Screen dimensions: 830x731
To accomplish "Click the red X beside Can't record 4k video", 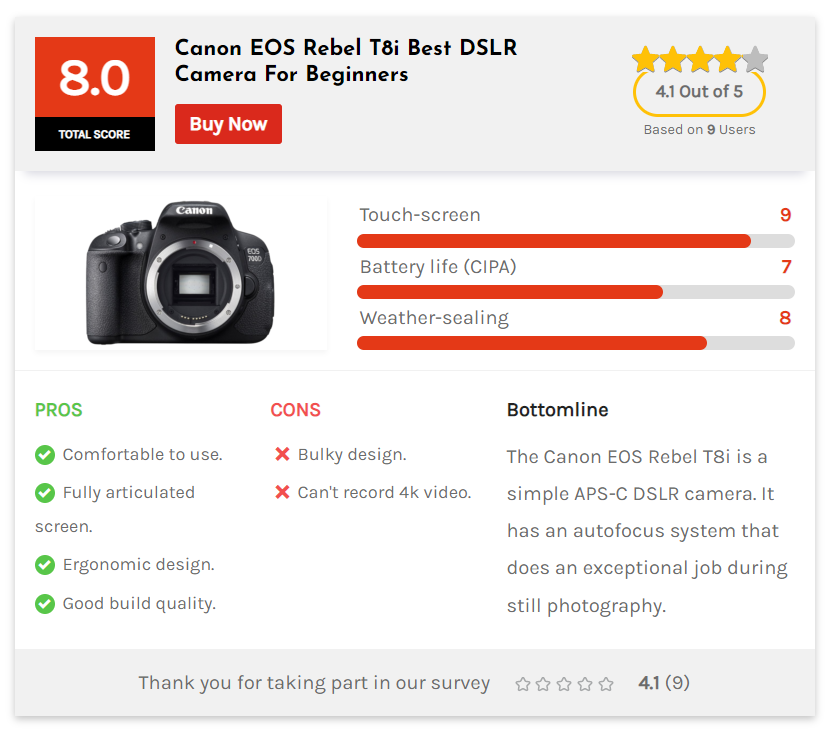I will [x=282, y=492].
